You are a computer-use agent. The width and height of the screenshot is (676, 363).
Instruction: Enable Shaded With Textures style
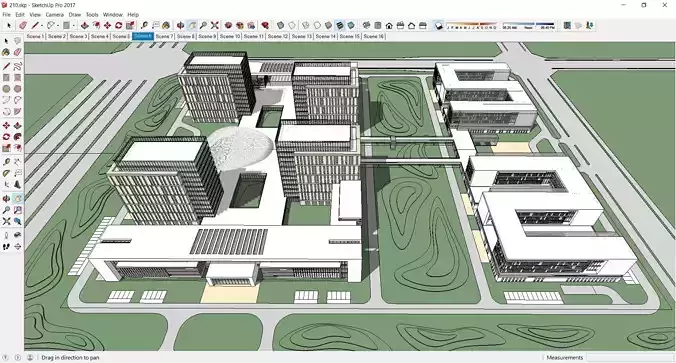point(340,25)
